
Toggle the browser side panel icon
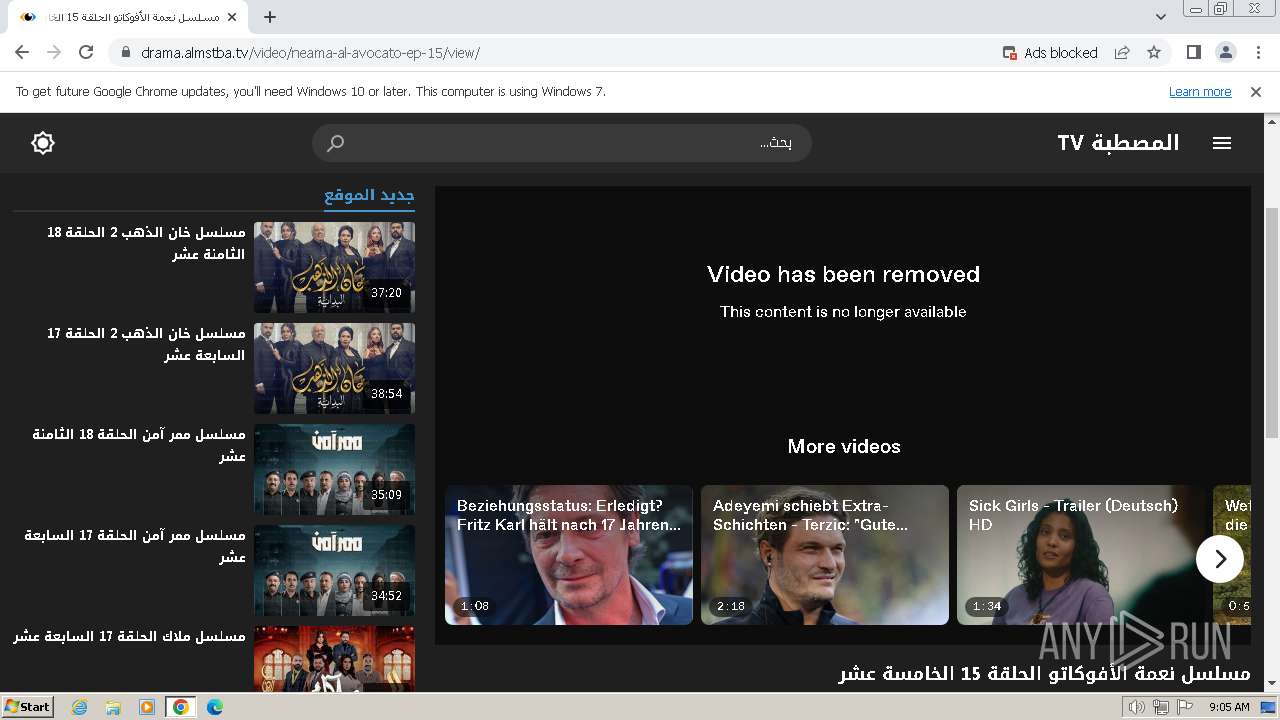[x=1193, y=52]
